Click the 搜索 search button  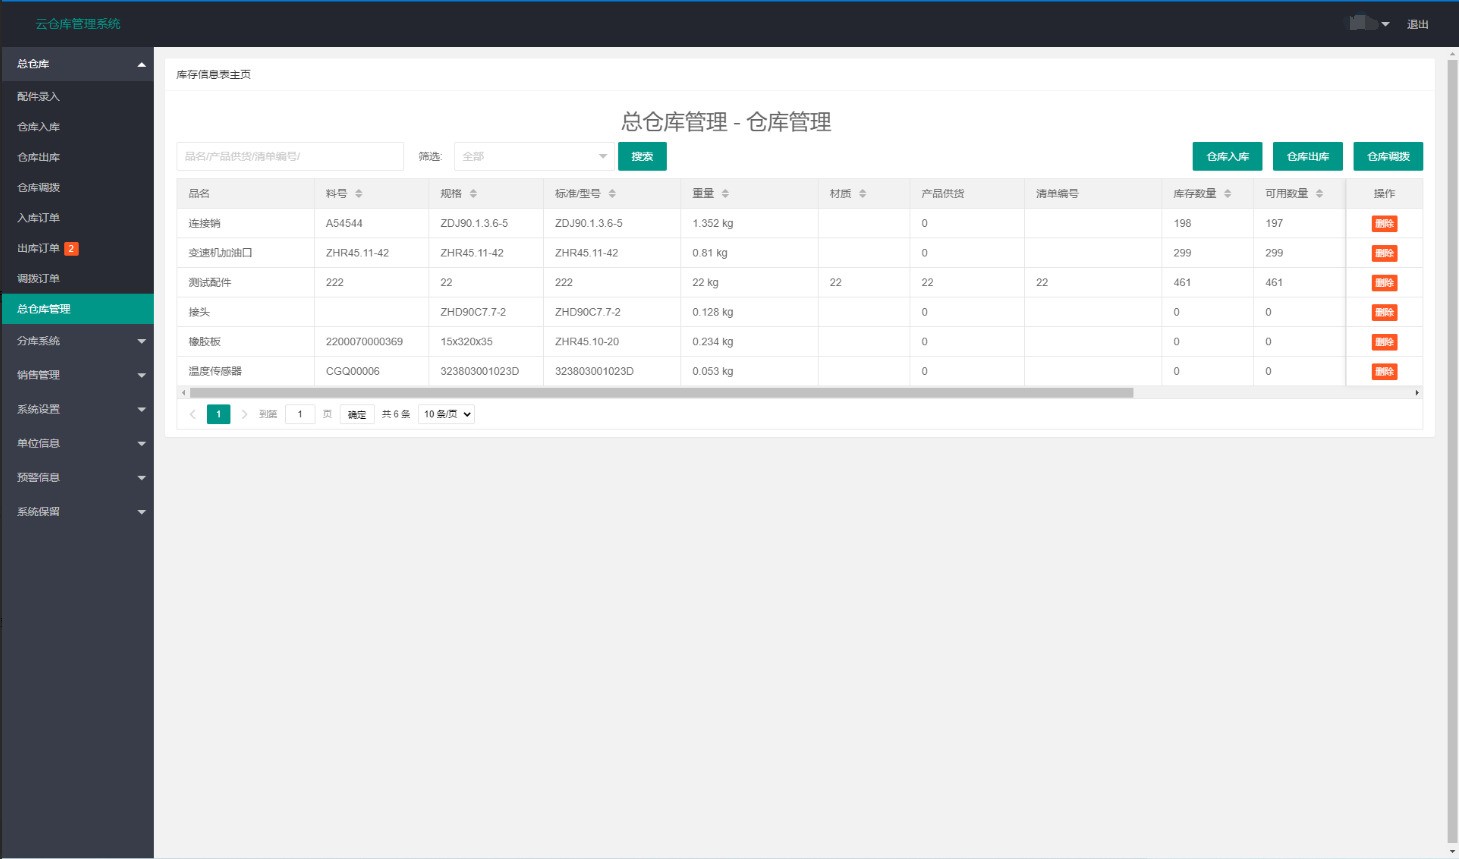tap(641, 156)
